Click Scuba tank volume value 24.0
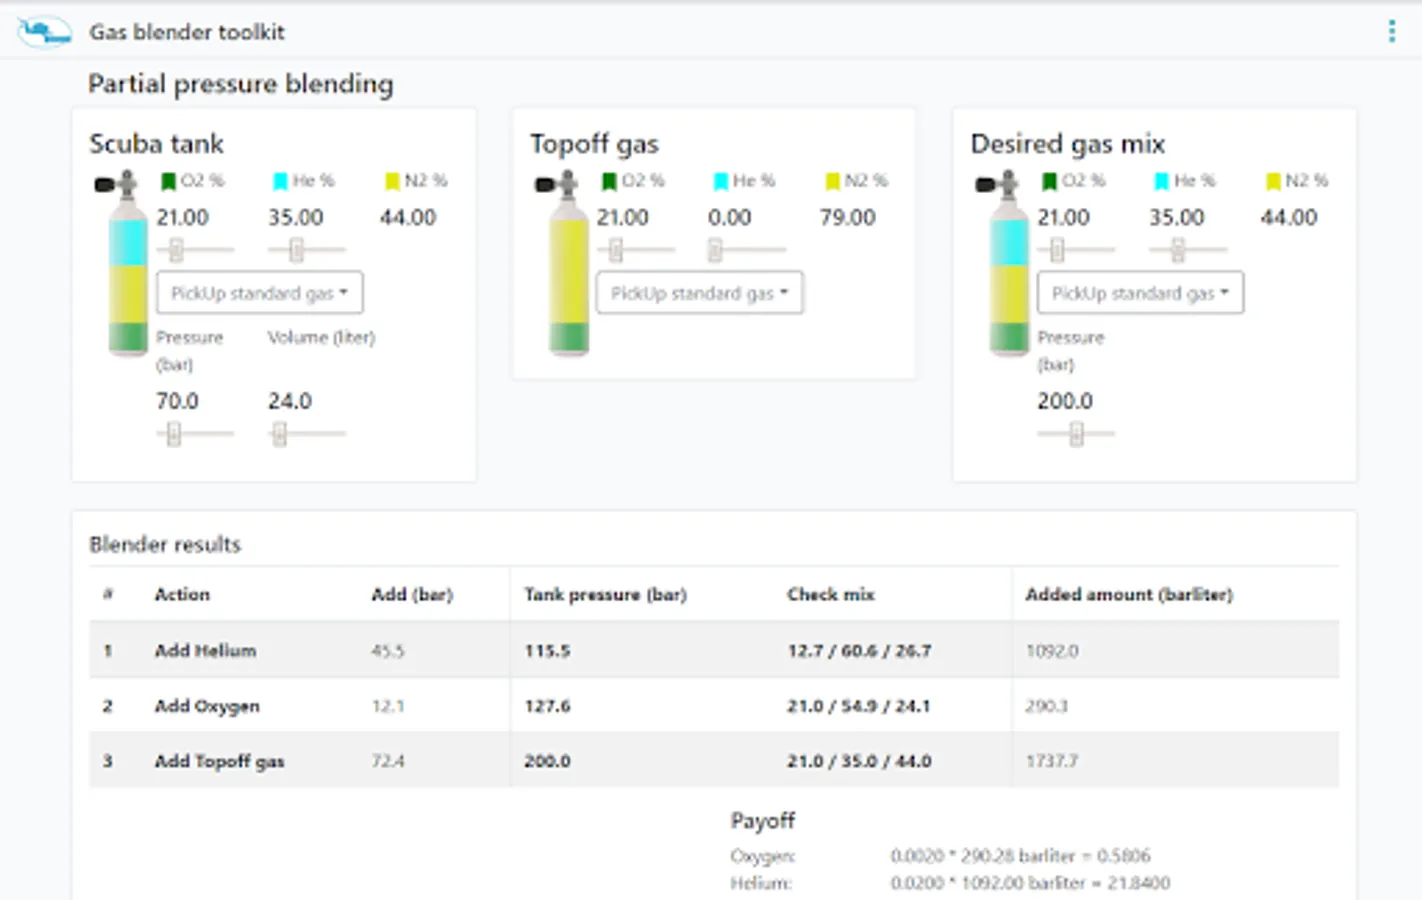Viewport: 1422px width, 900px height. tap(290, 401)
